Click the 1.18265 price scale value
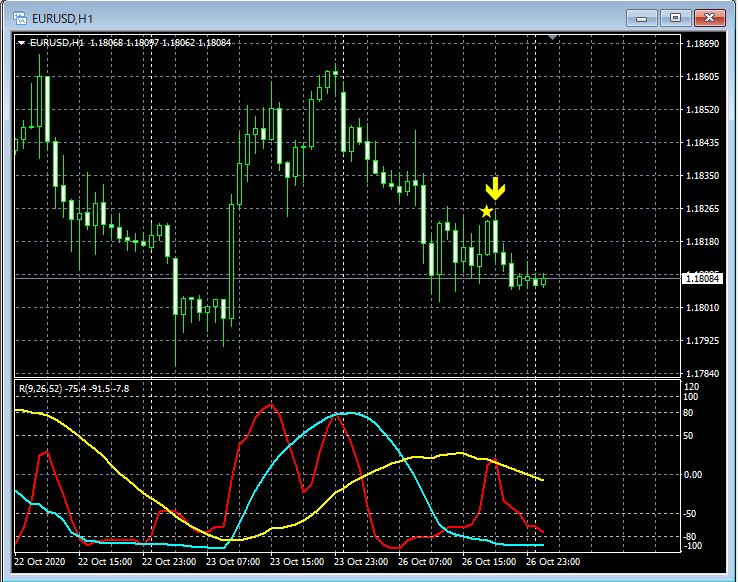This screenshot has height=582, width=738. click(x=703, y=208)
